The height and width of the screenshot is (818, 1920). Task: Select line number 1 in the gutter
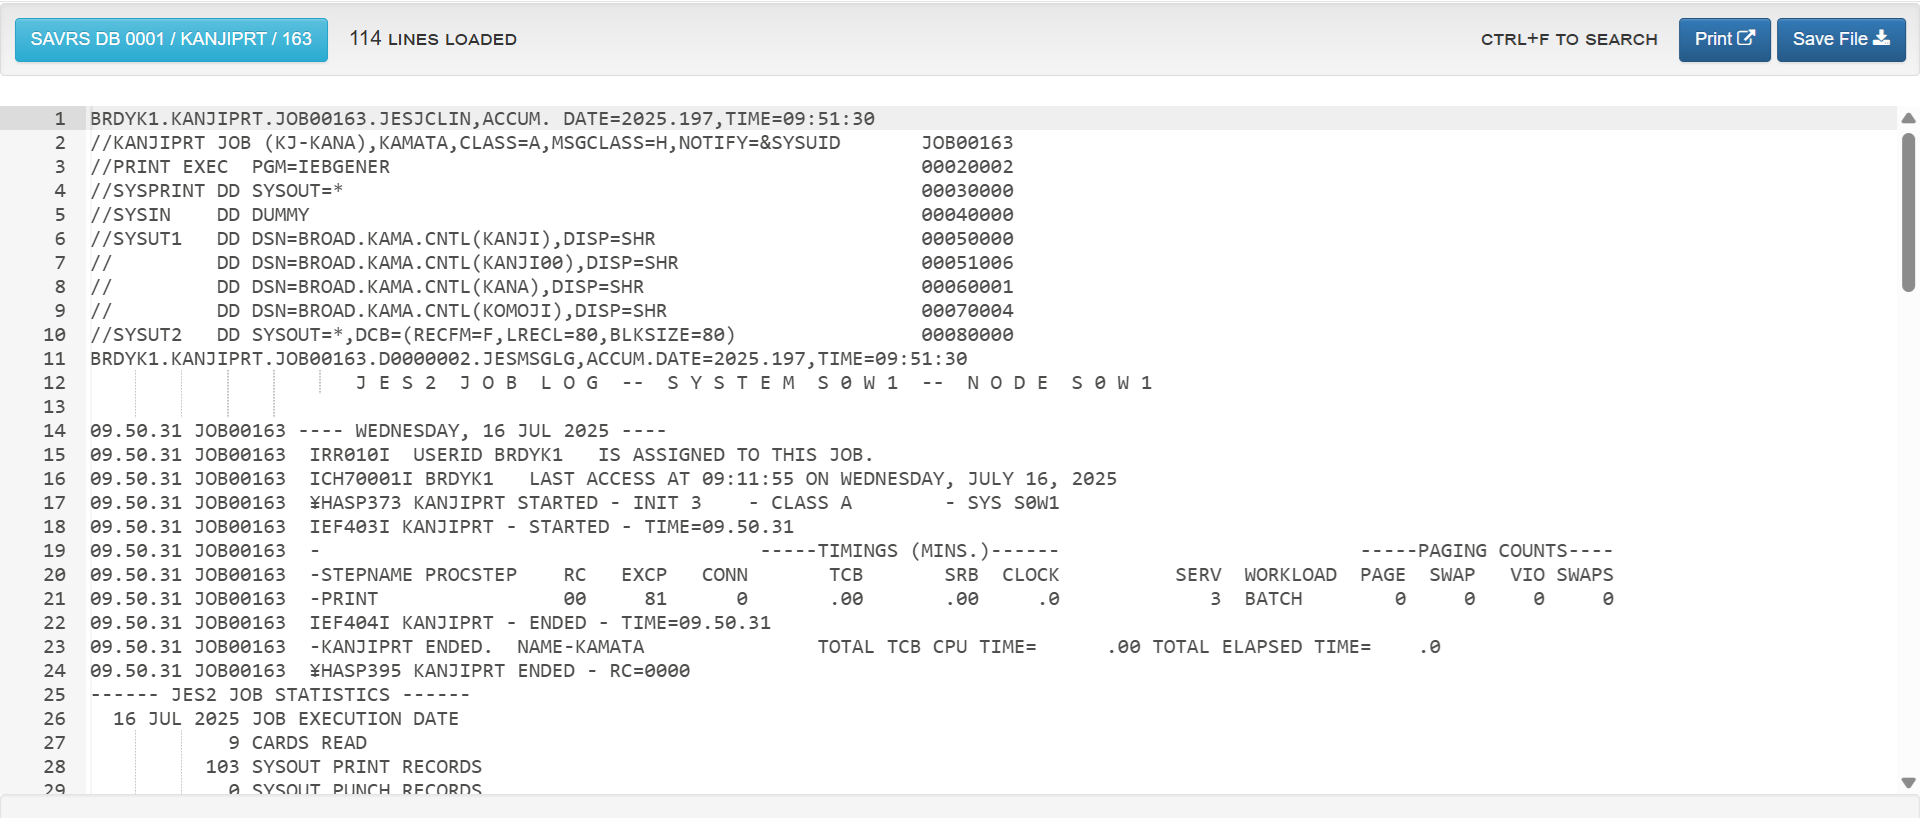(x=59, y=119)
